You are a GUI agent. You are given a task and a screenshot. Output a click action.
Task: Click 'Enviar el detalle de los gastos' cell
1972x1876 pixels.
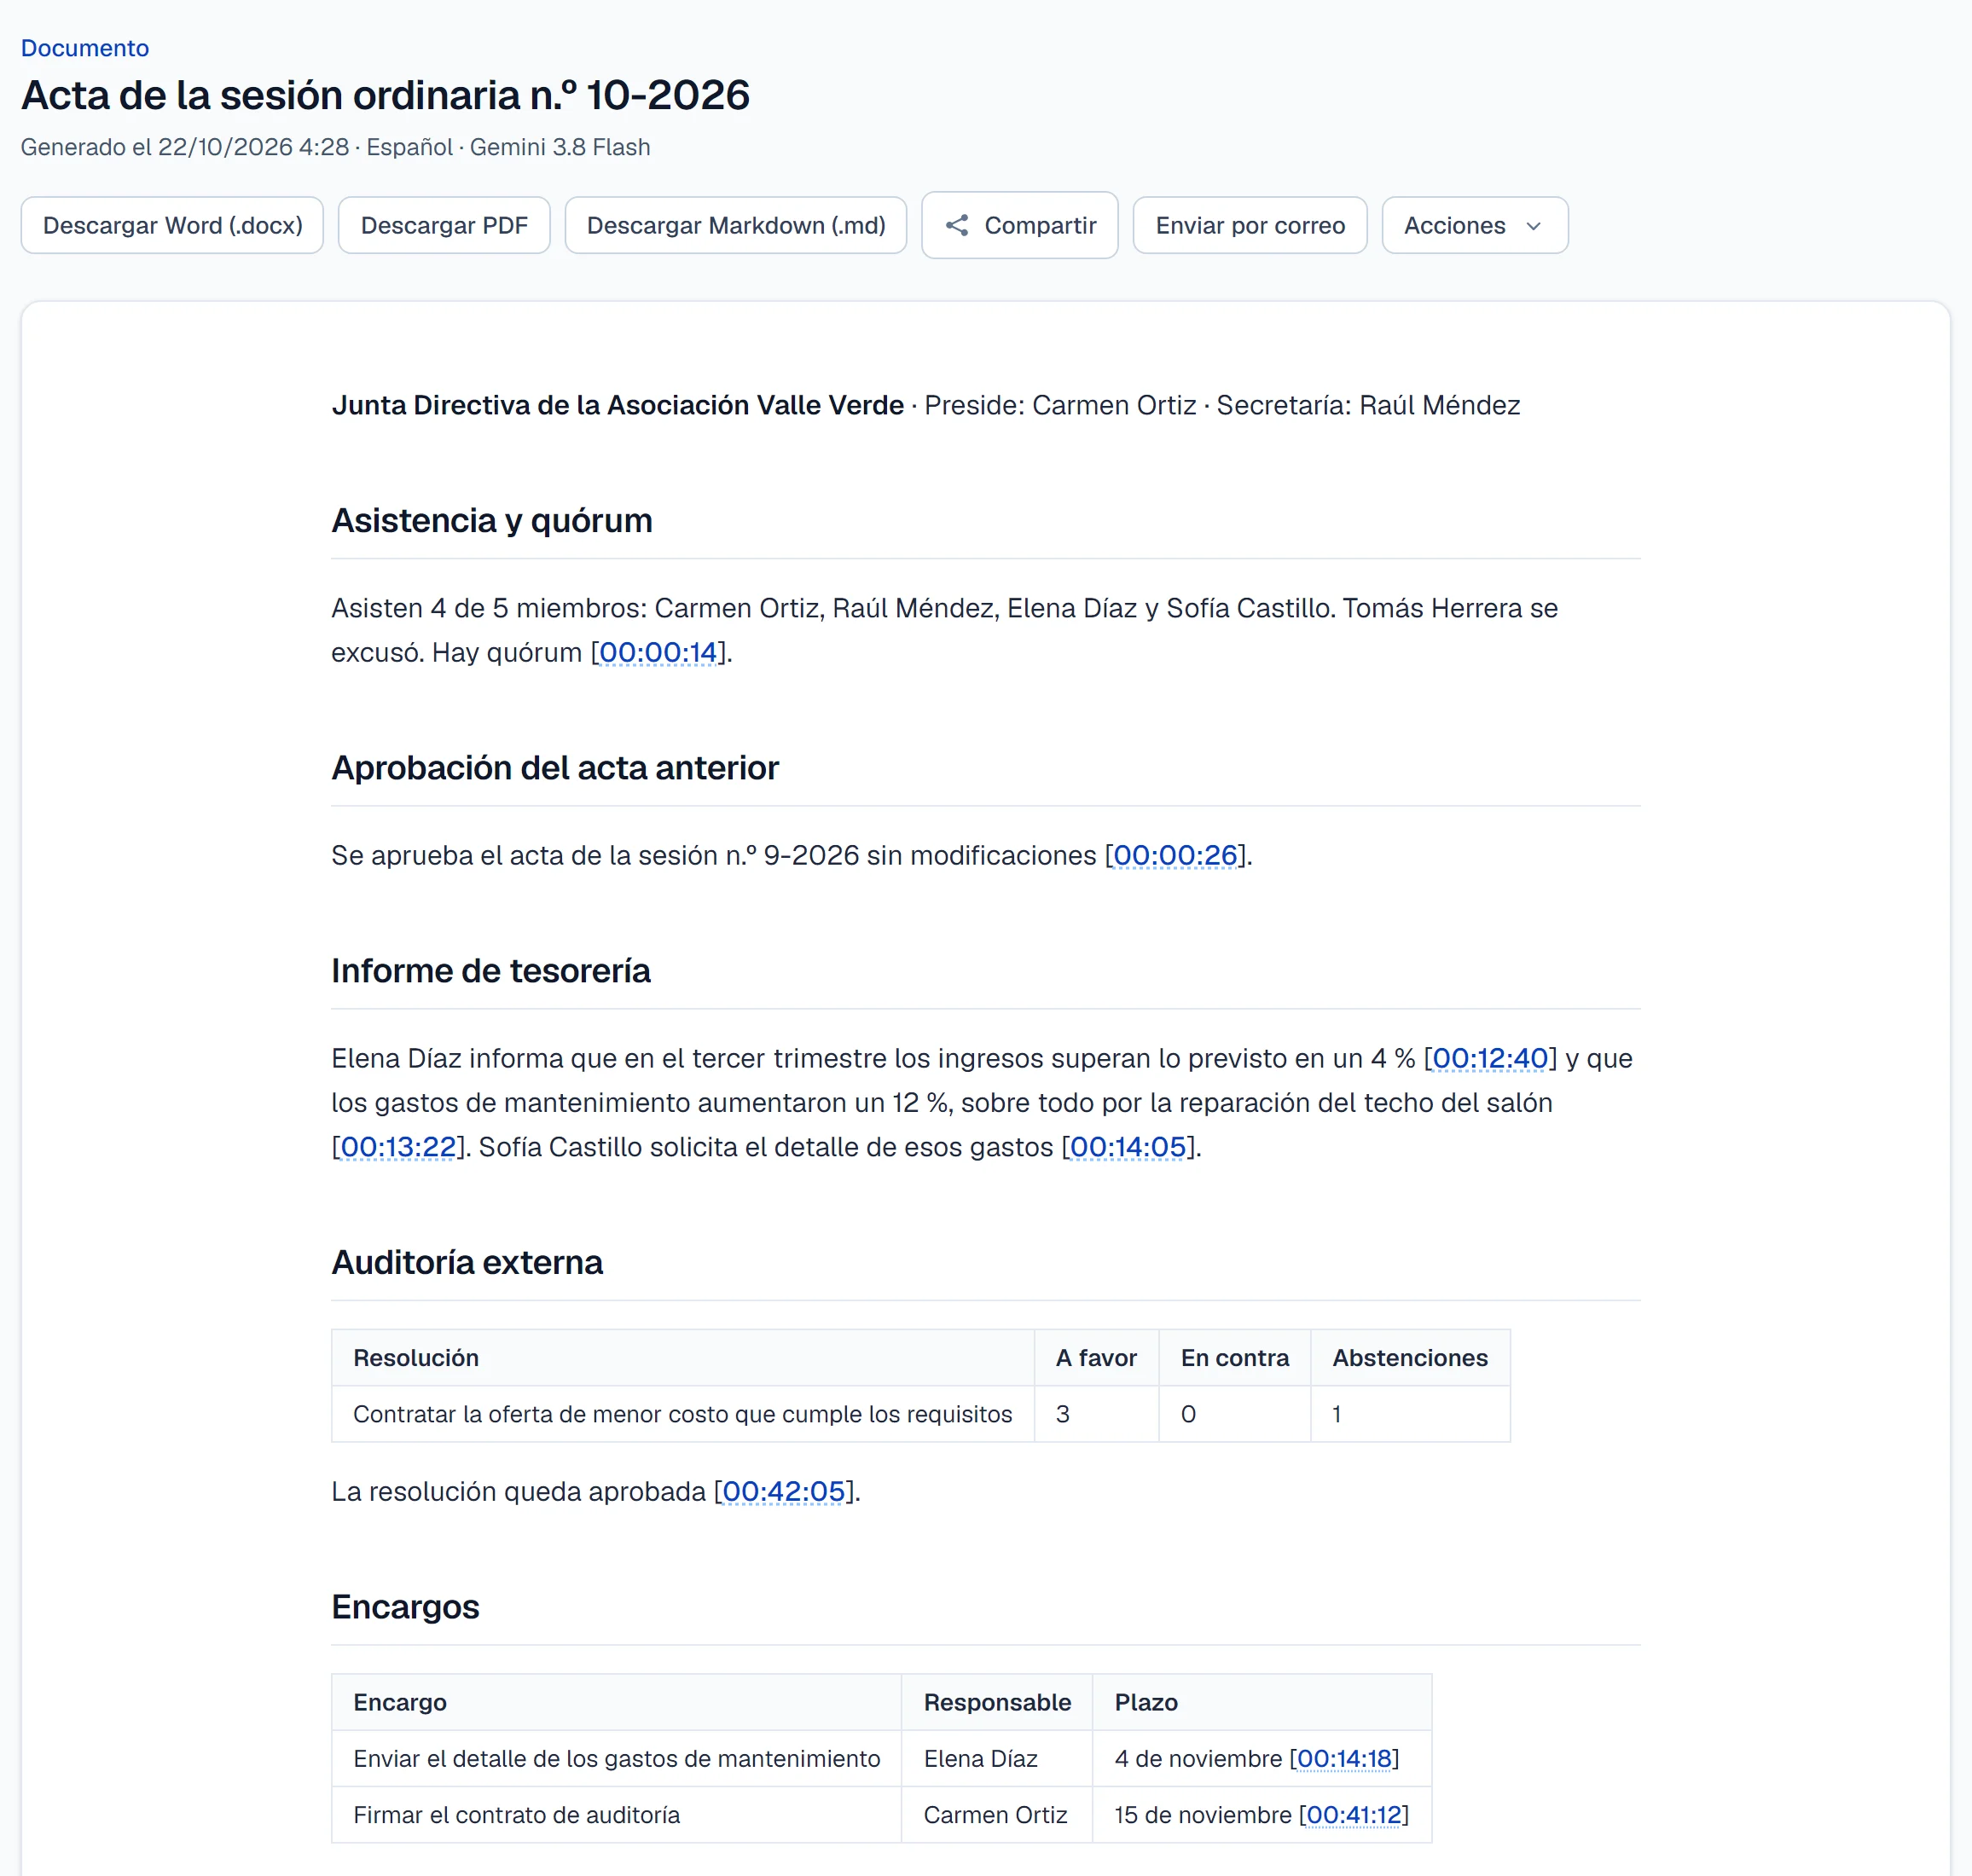(x=617, y=1758)
